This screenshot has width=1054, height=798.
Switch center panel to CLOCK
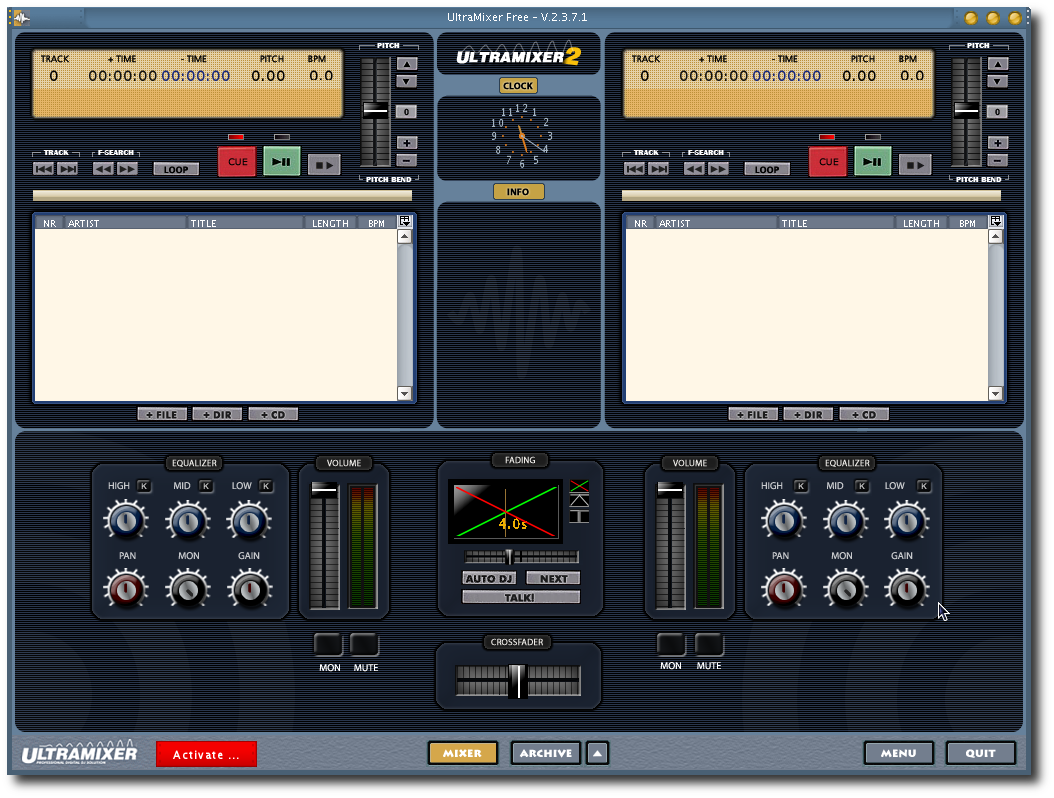518,85
